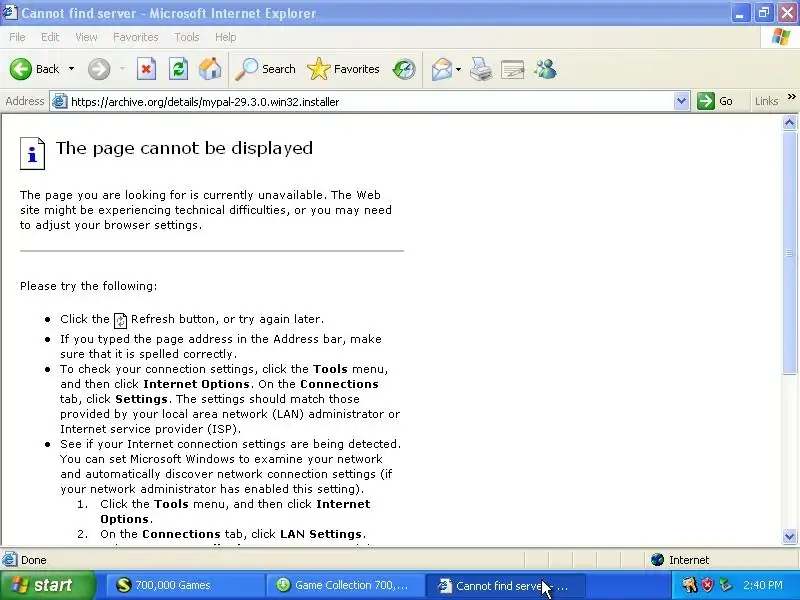This screenshot has width=800, height=600.
Task: Click the small Refresh icon in the page text
Action: coord(120,320)
